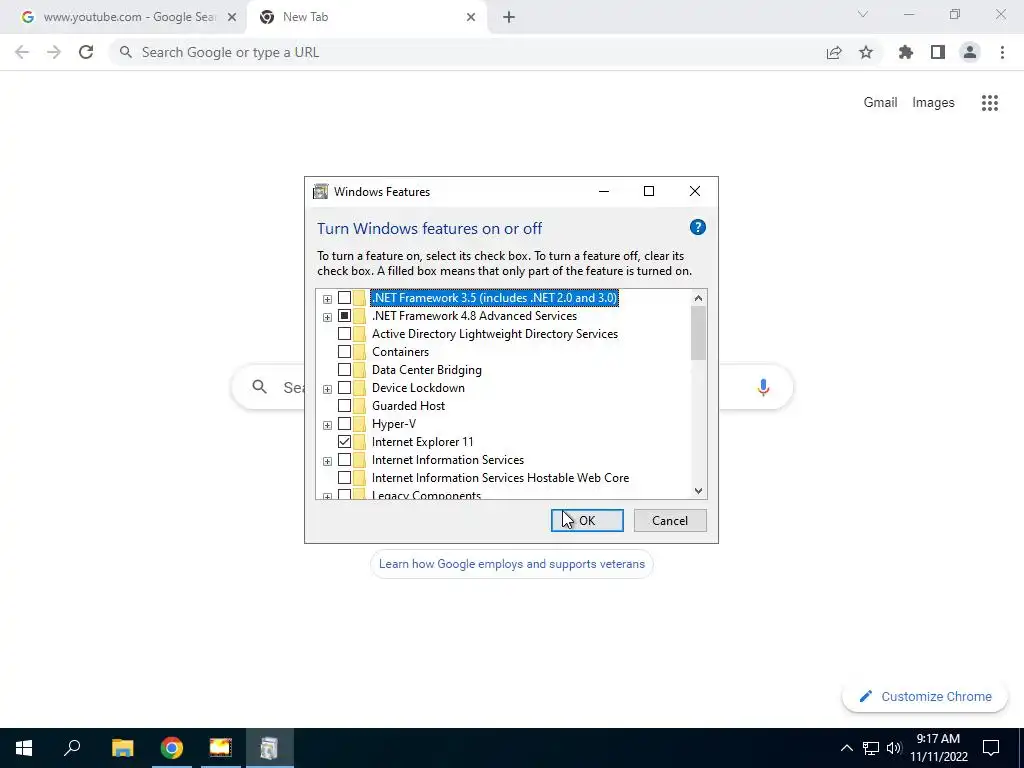The width and height of the screenshot is (1024, 768).
Task: Expand the Hyper-V node
Action: 327,425
